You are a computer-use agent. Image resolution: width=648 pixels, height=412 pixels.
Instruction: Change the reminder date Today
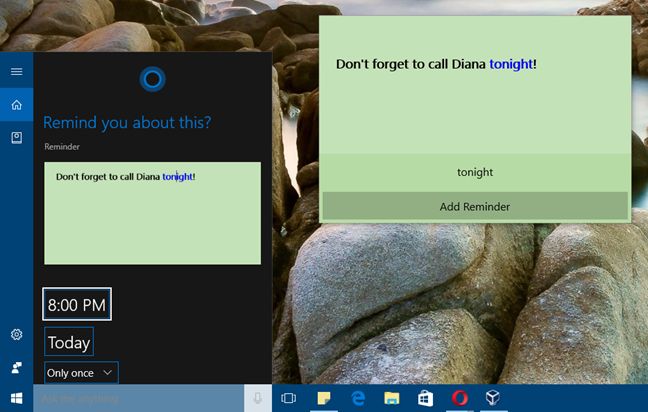click(69, 342)
